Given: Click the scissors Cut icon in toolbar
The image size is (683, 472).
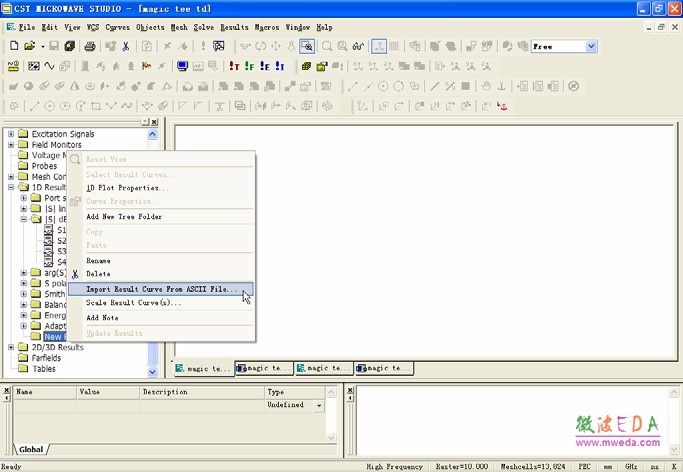Looking at the screenshot, I should click(x=126, y=46).
